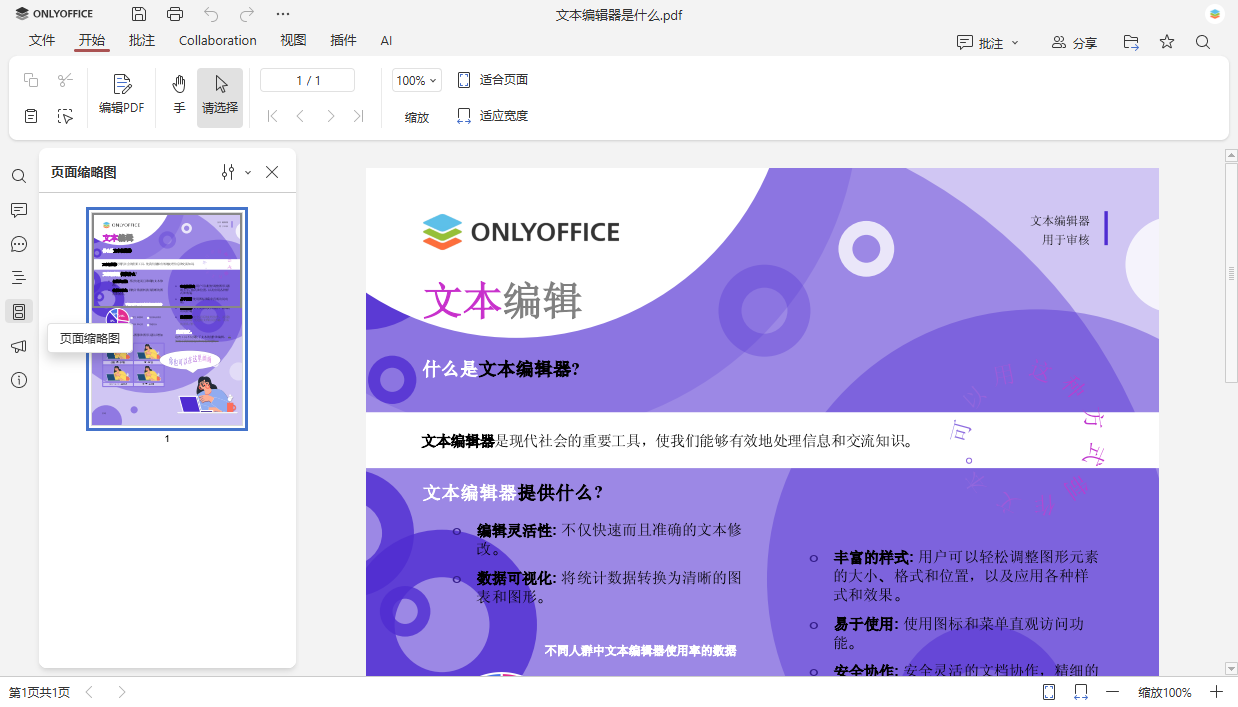Open the 文件 menu

[42, 40]
